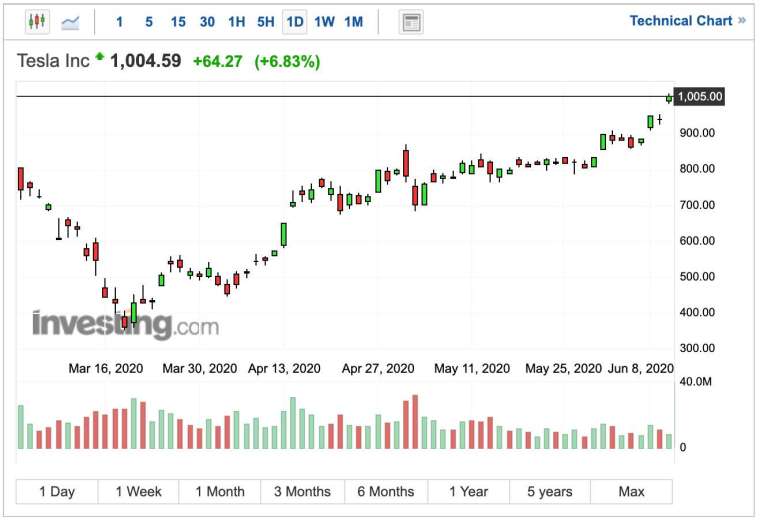Show the 5 years range

click(x=550, y=492)
